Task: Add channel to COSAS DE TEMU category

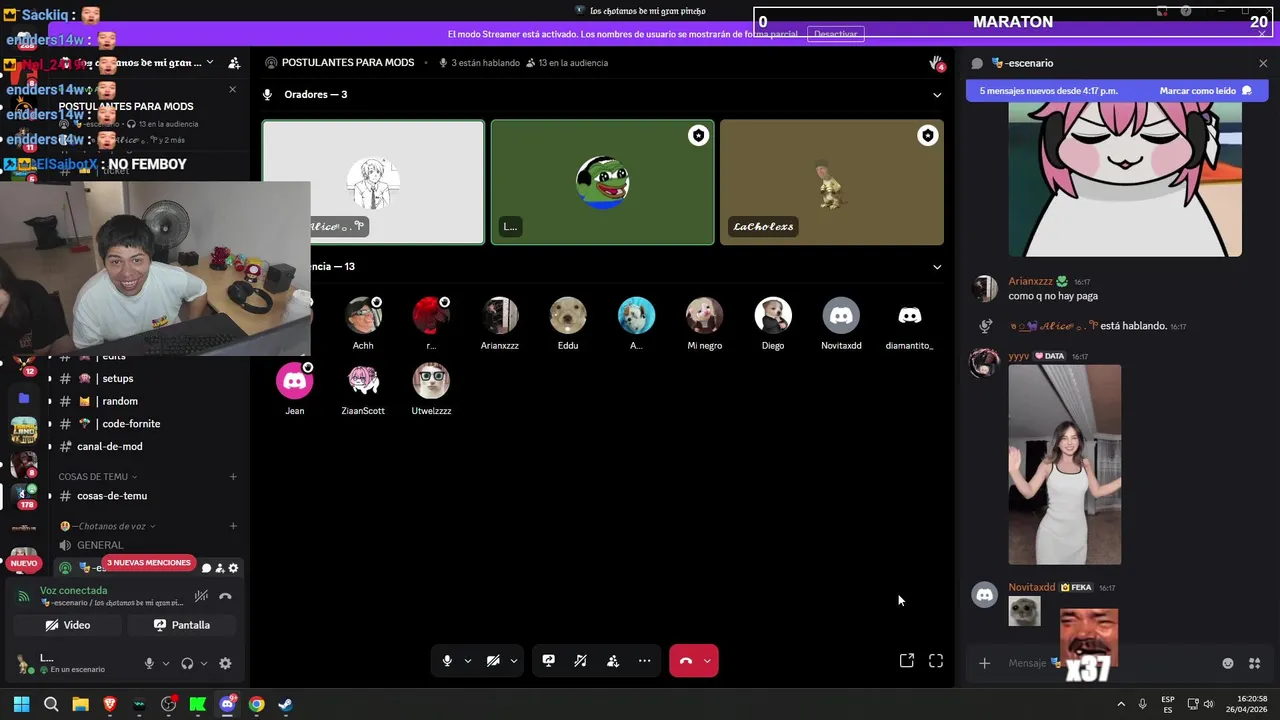Action: [233, 477]
